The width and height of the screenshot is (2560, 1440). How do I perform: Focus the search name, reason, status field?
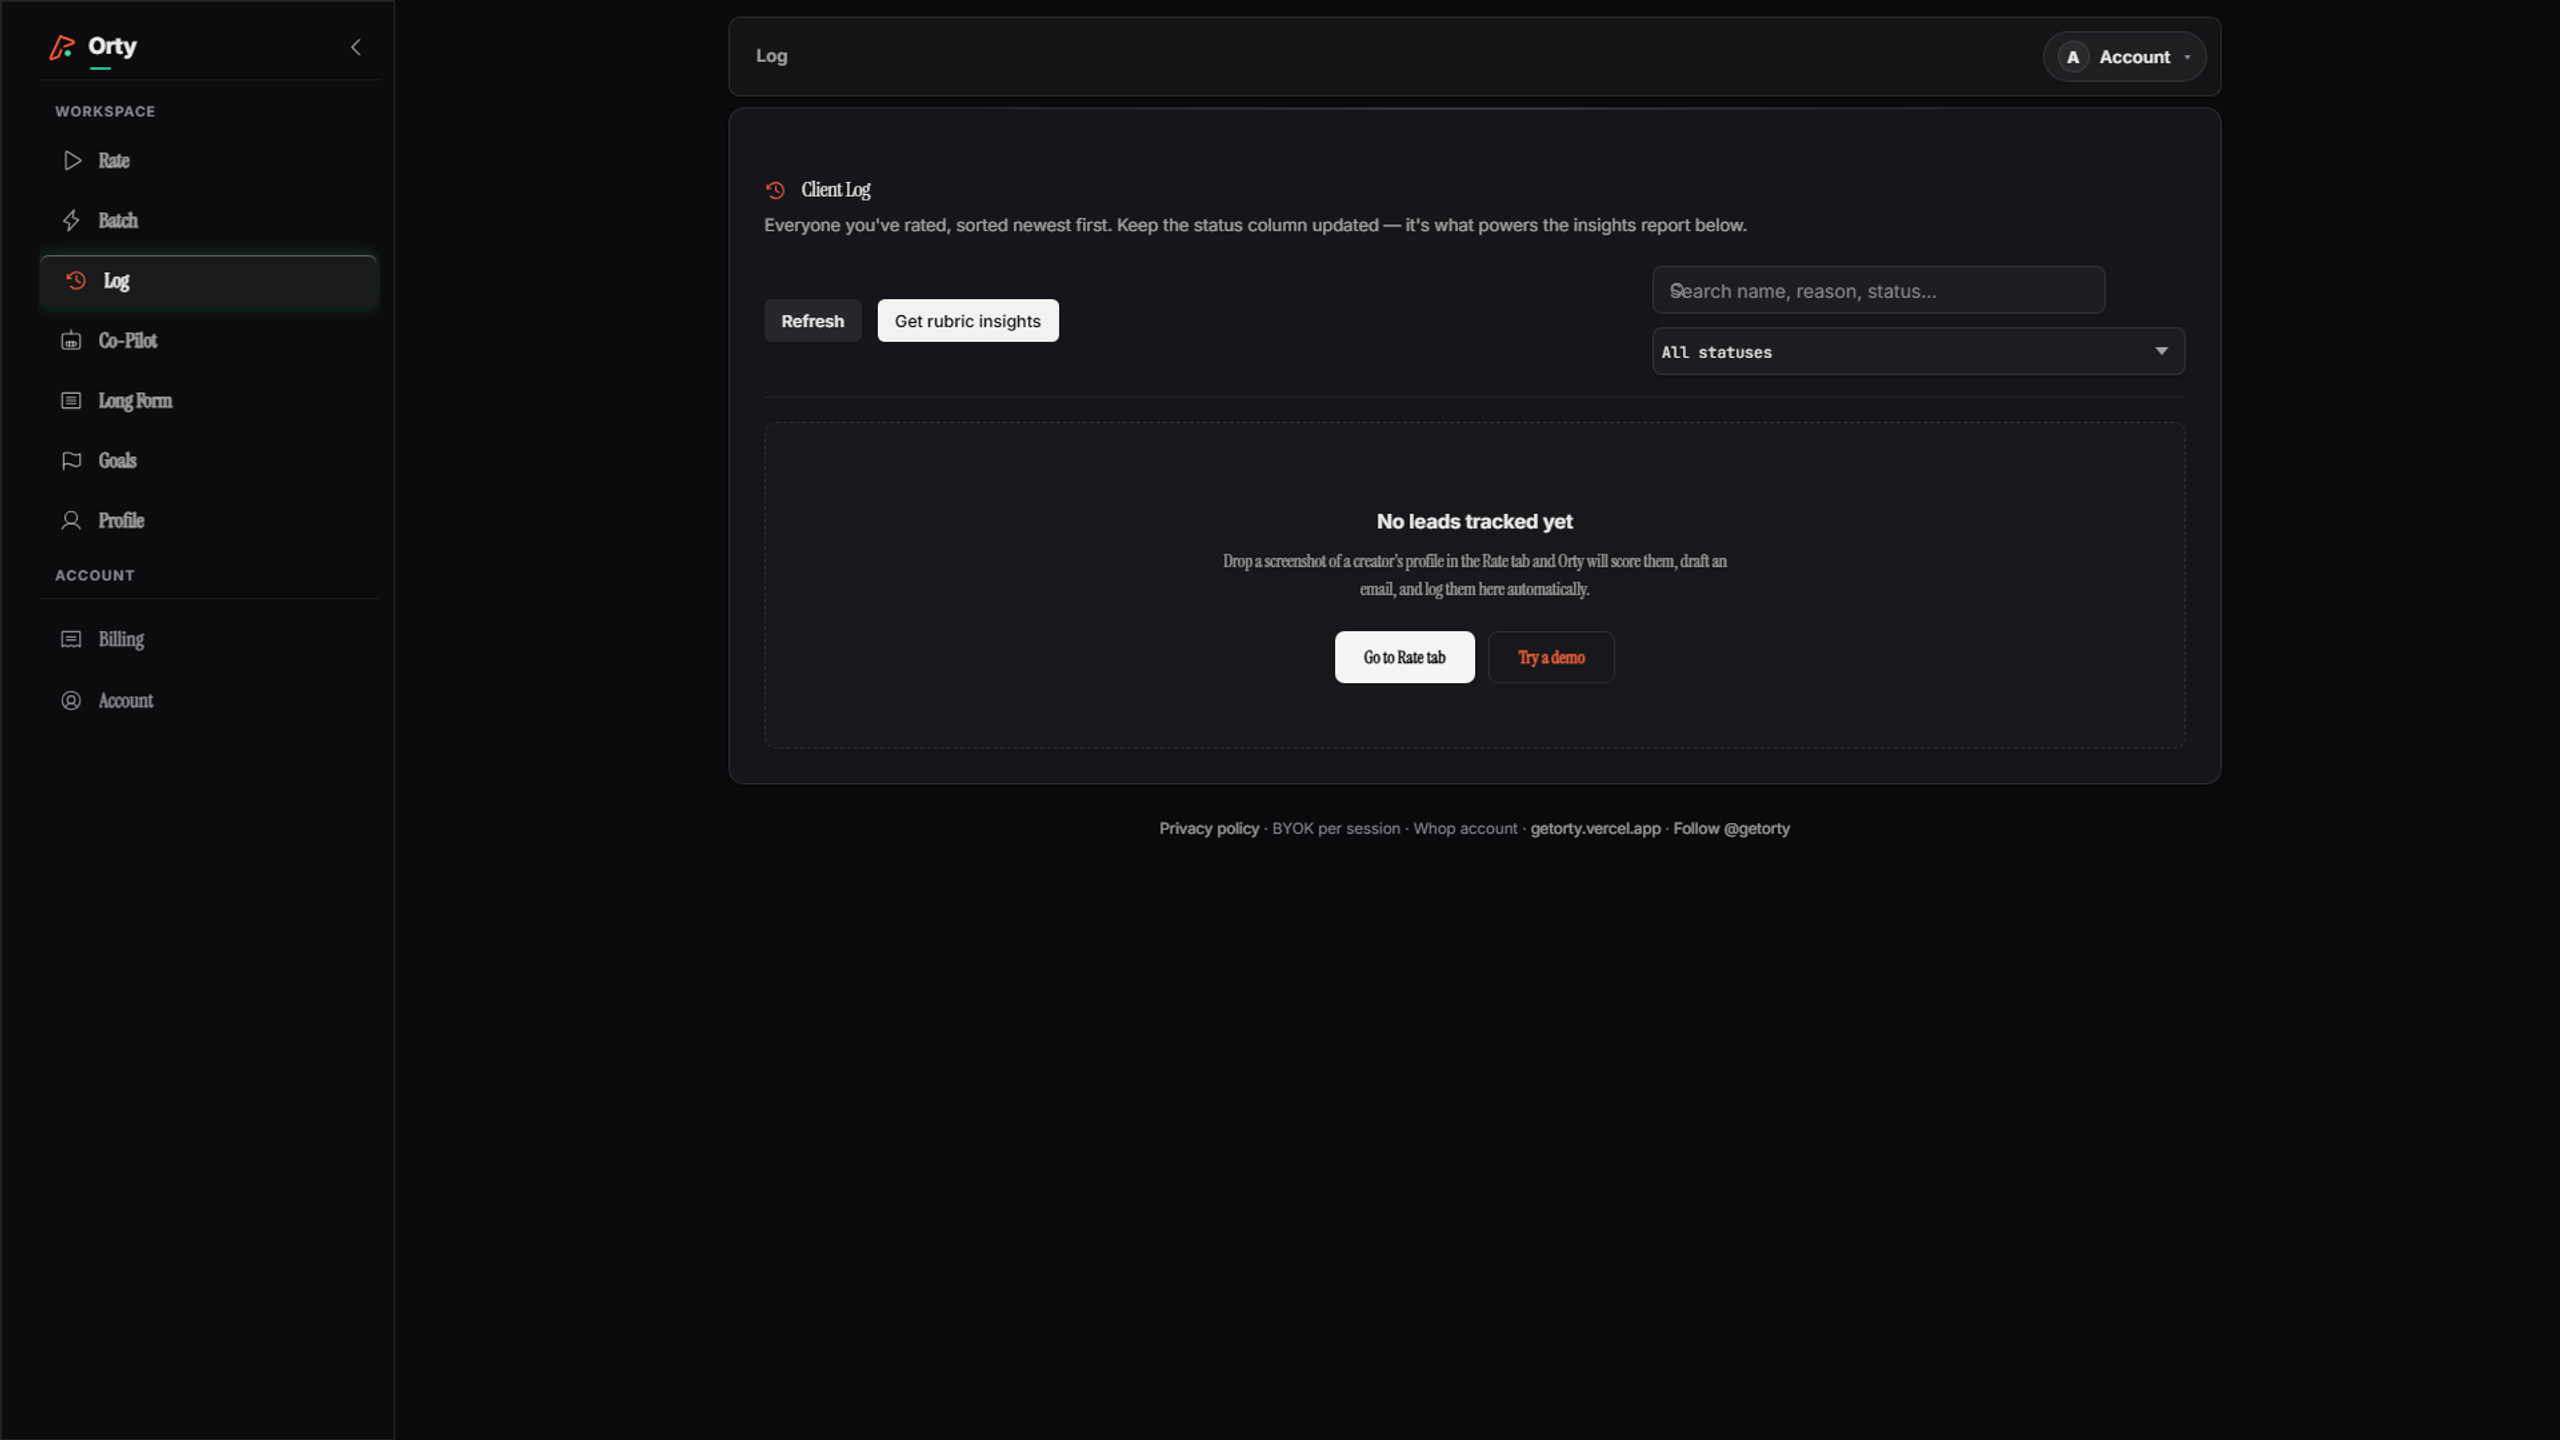click(x=1878, y=290)
